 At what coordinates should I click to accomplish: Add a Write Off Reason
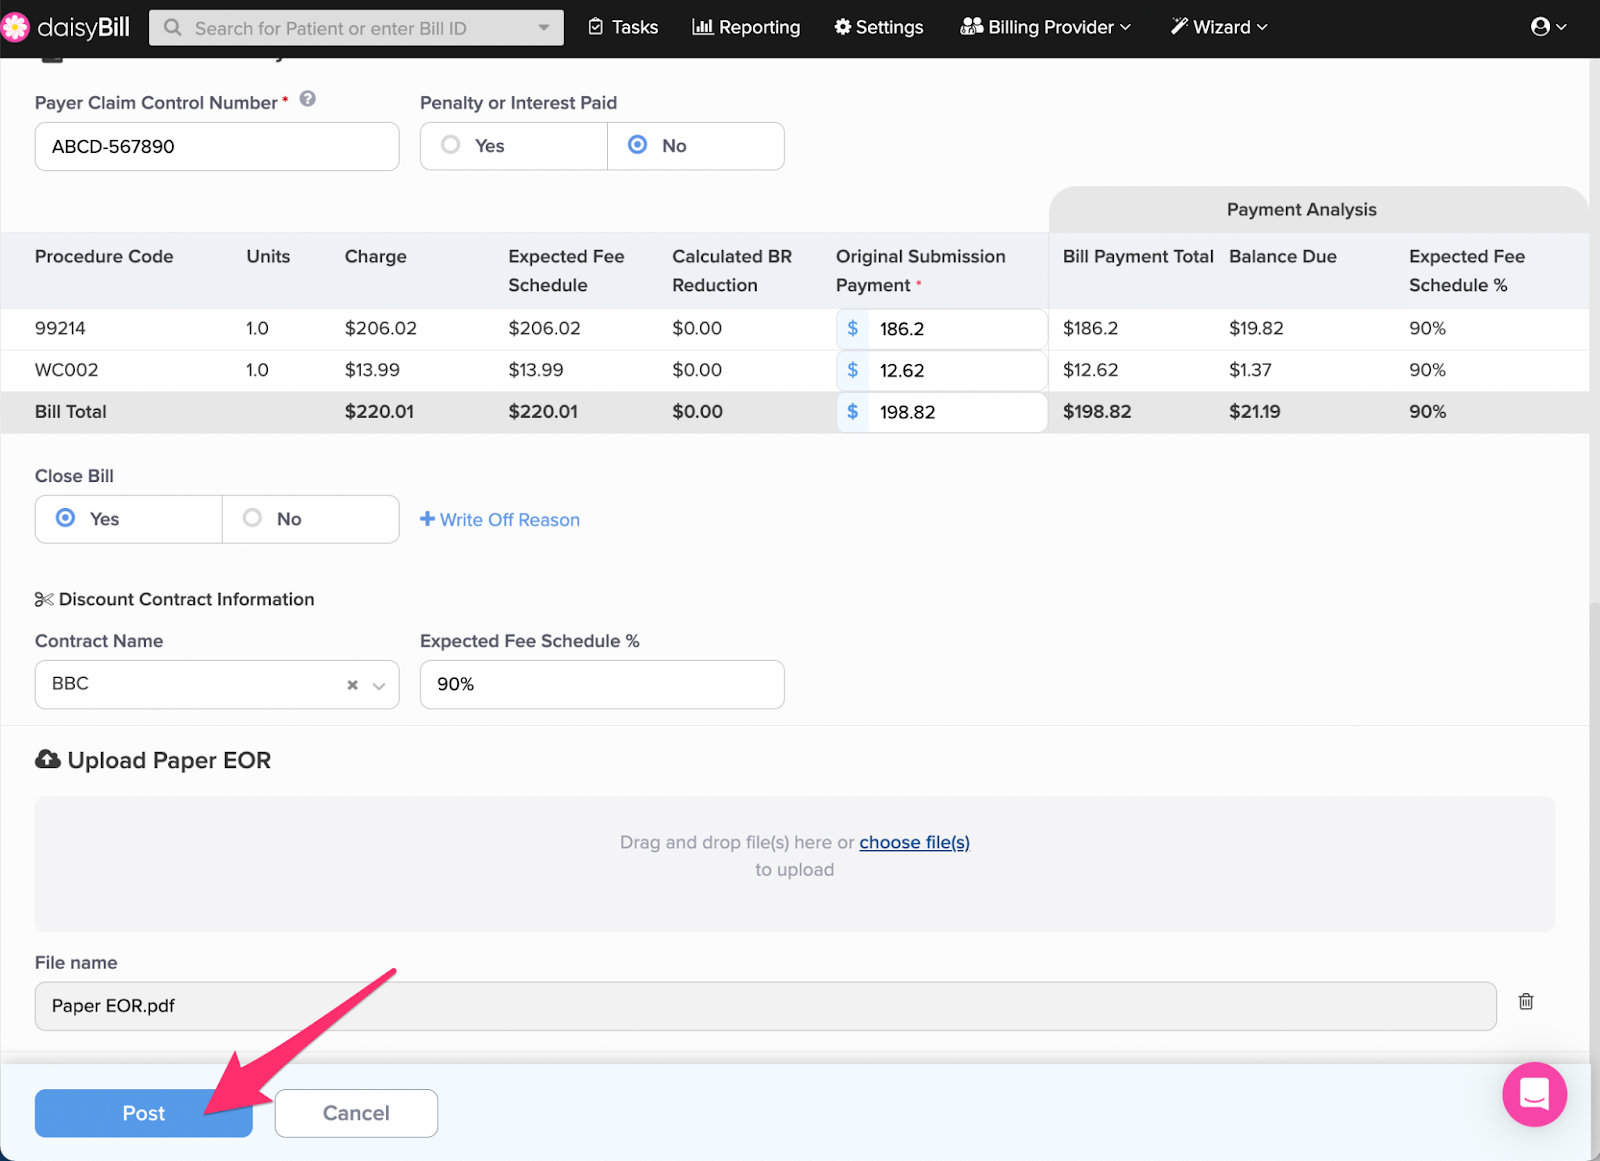500,520
